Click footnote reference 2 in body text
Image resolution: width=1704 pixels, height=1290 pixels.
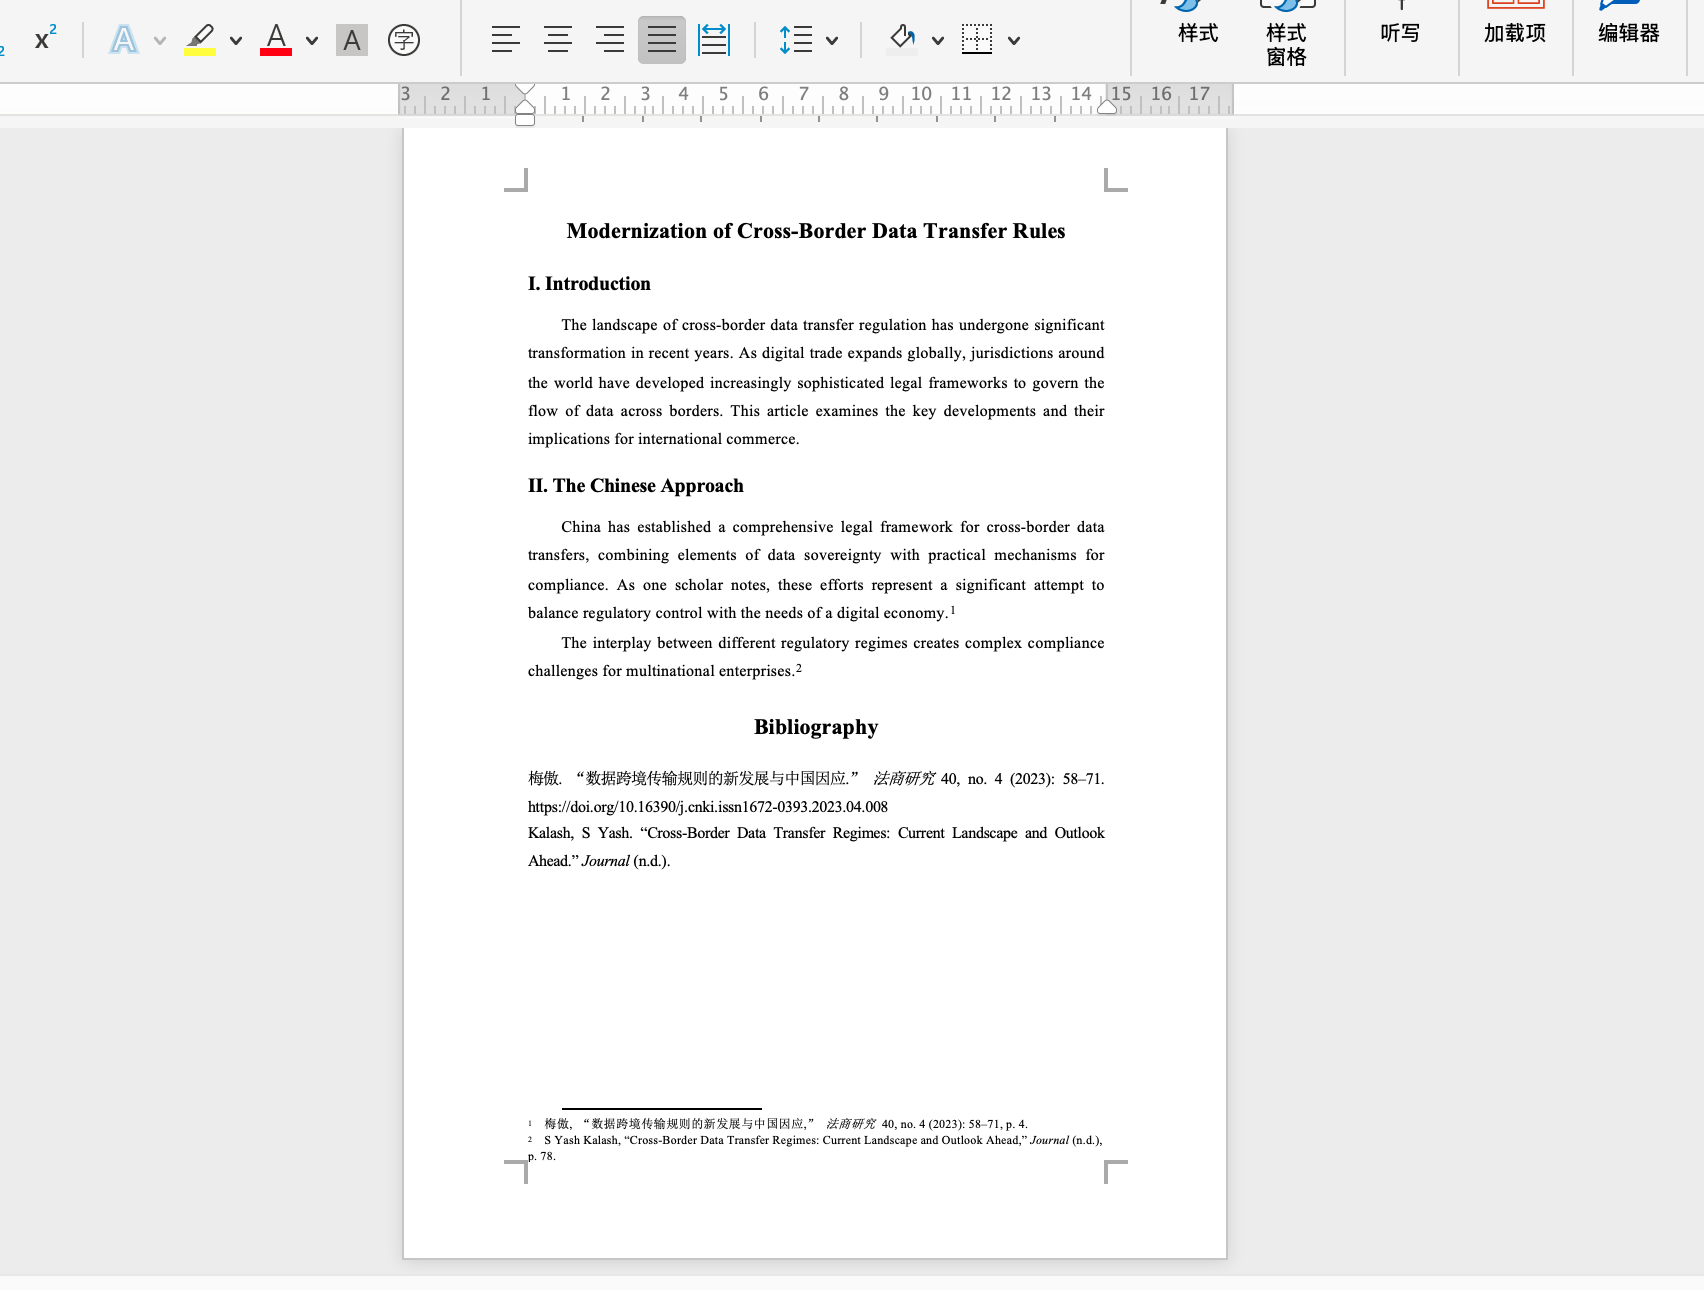tap(799, 668)
